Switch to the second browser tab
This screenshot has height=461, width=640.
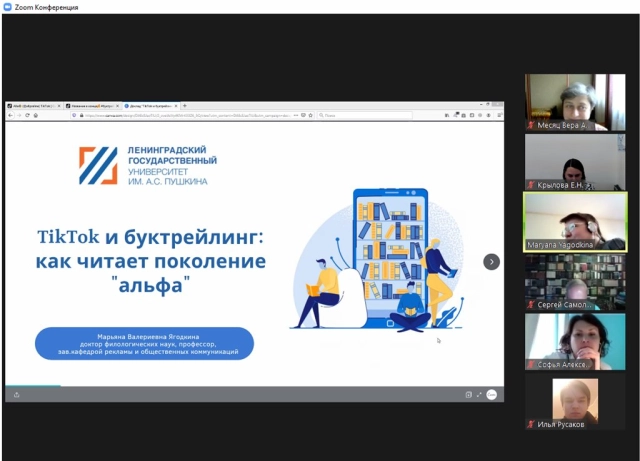click(90, 105)
